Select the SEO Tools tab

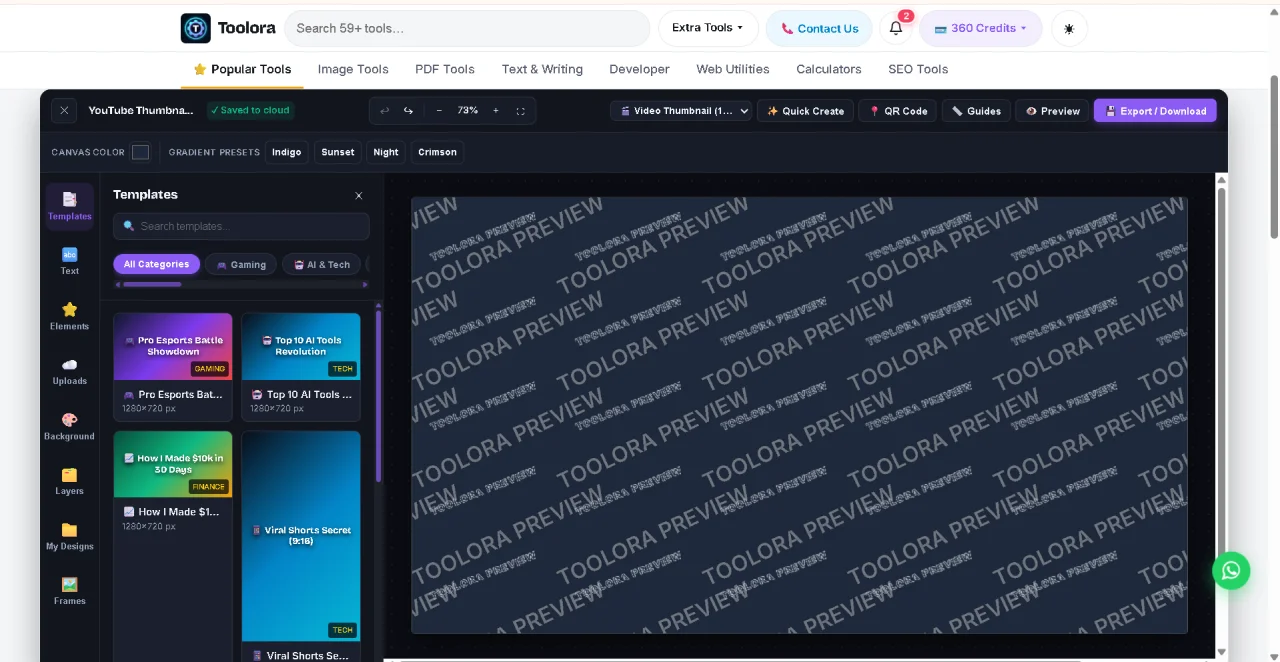click(x=918, y=69)
